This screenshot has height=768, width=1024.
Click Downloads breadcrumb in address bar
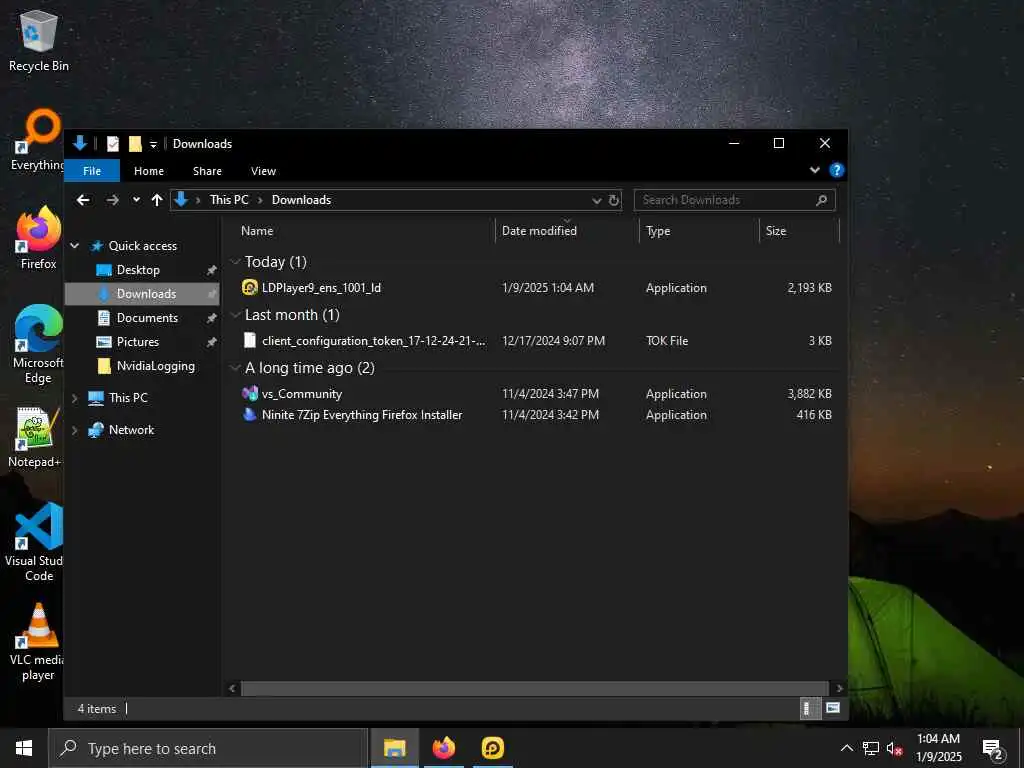tap(301, 200)
